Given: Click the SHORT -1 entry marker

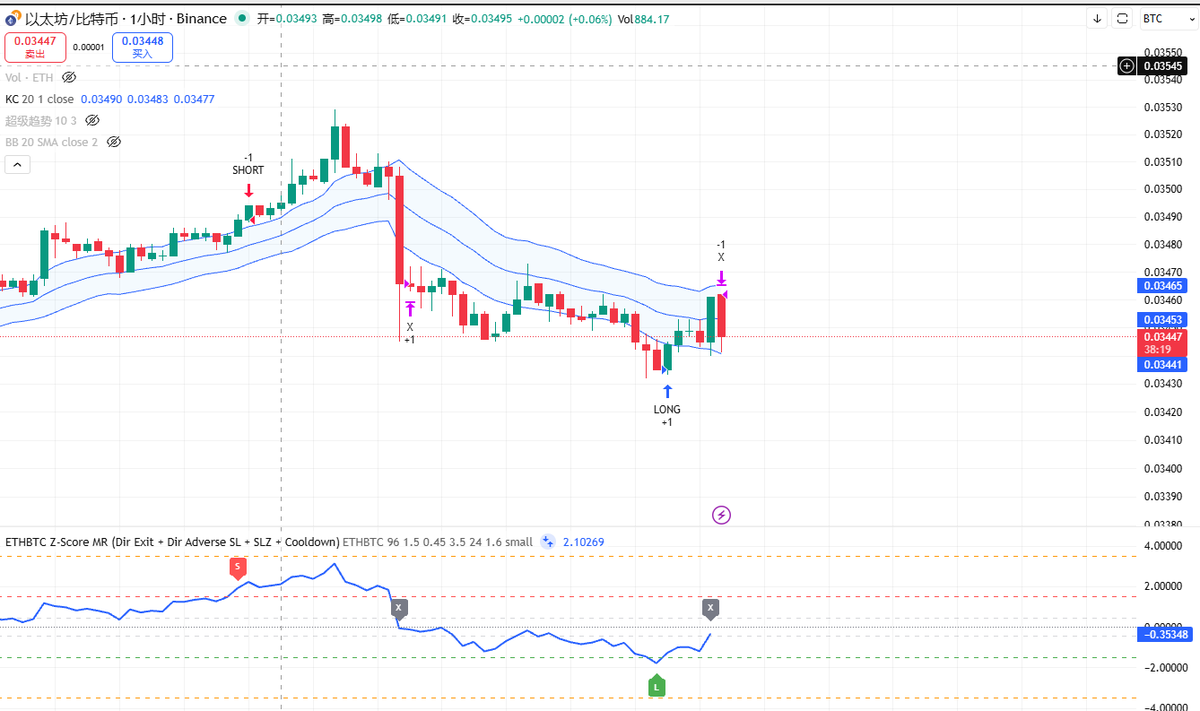Looking at the screenshot, I should click(x=248, y=176).
